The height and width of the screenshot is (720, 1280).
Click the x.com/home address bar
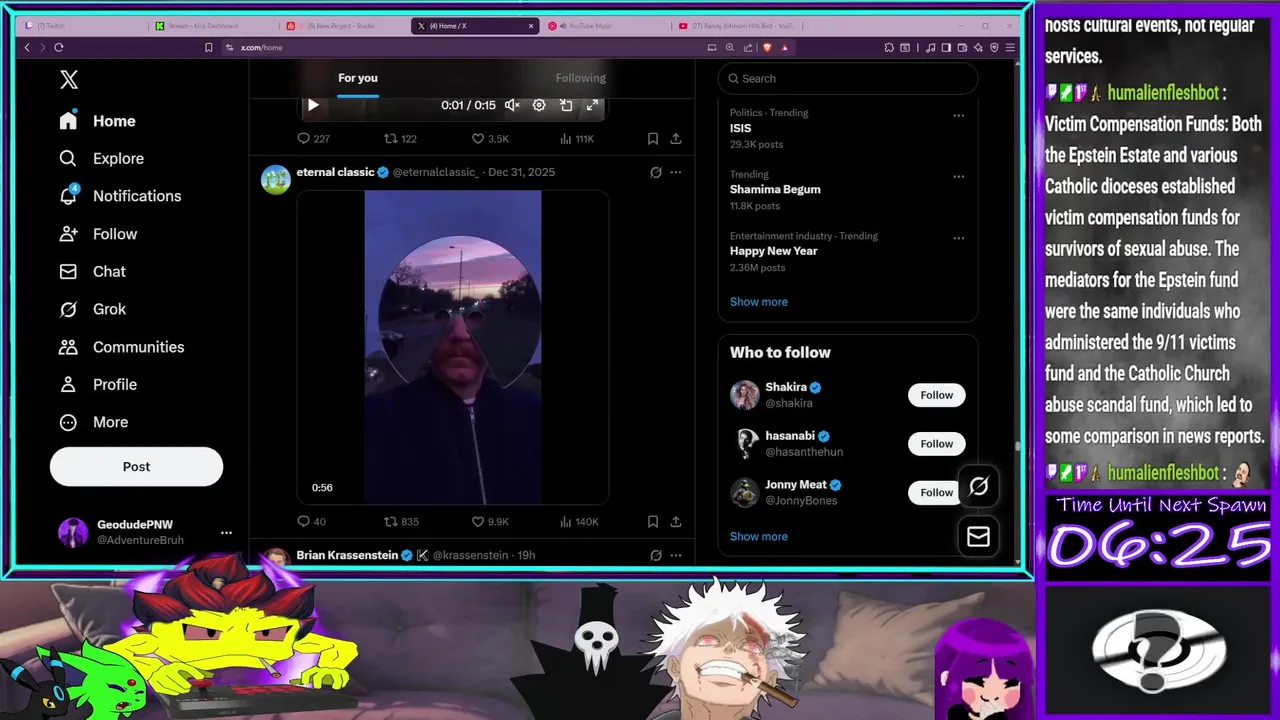tap(261, 47)
